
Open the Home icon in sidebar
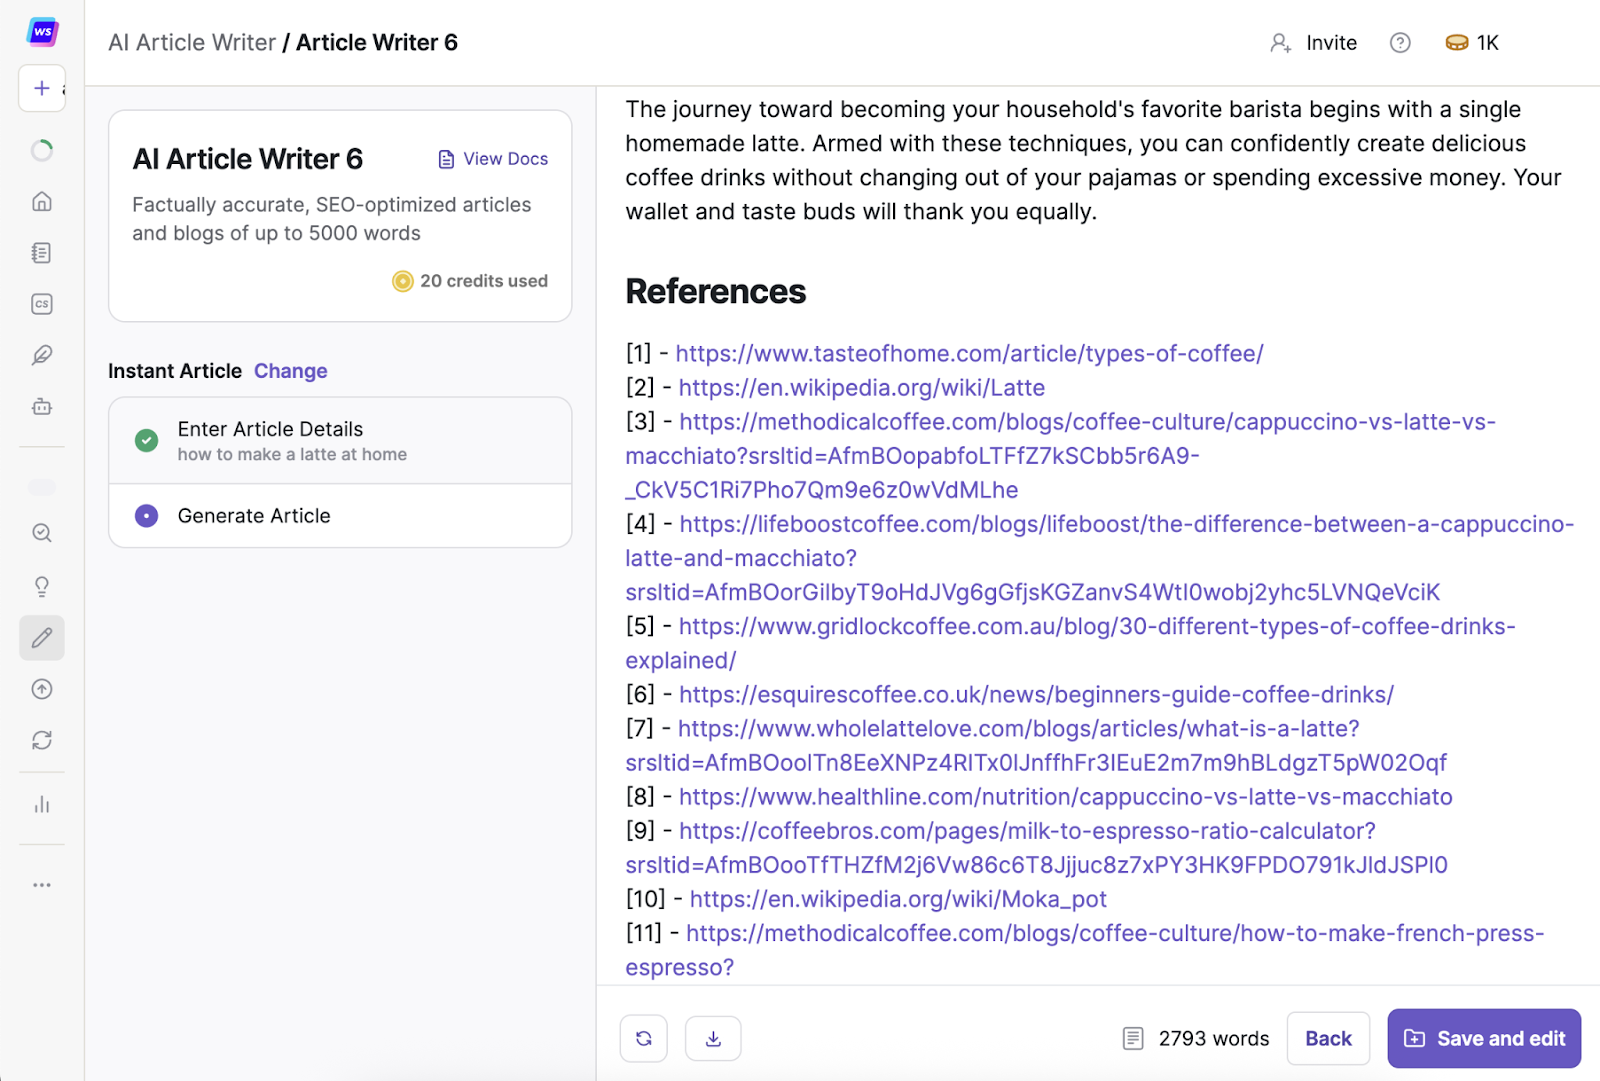tap(42, 201)
